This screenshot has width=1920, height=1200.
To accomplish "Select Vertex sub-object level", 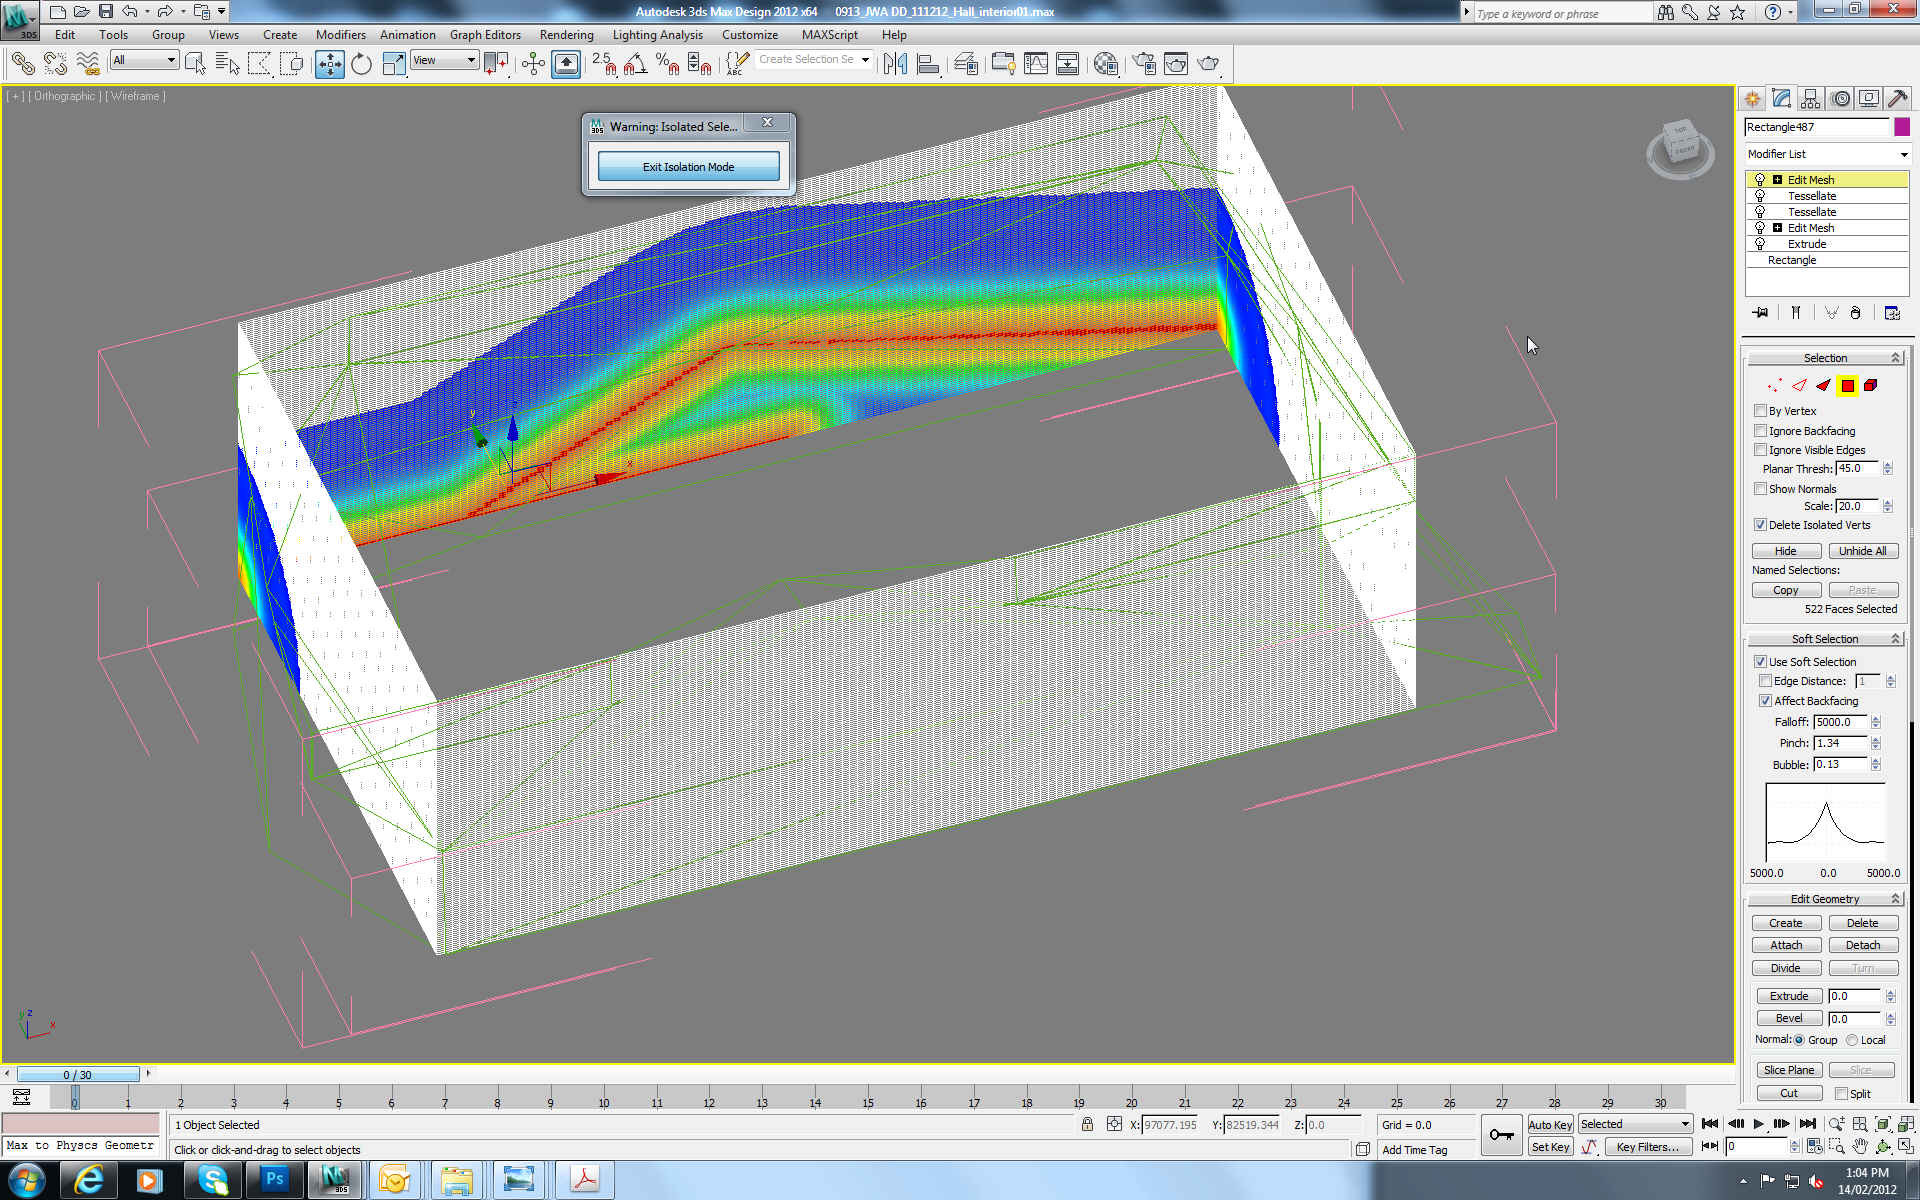I will [1774, 385].
